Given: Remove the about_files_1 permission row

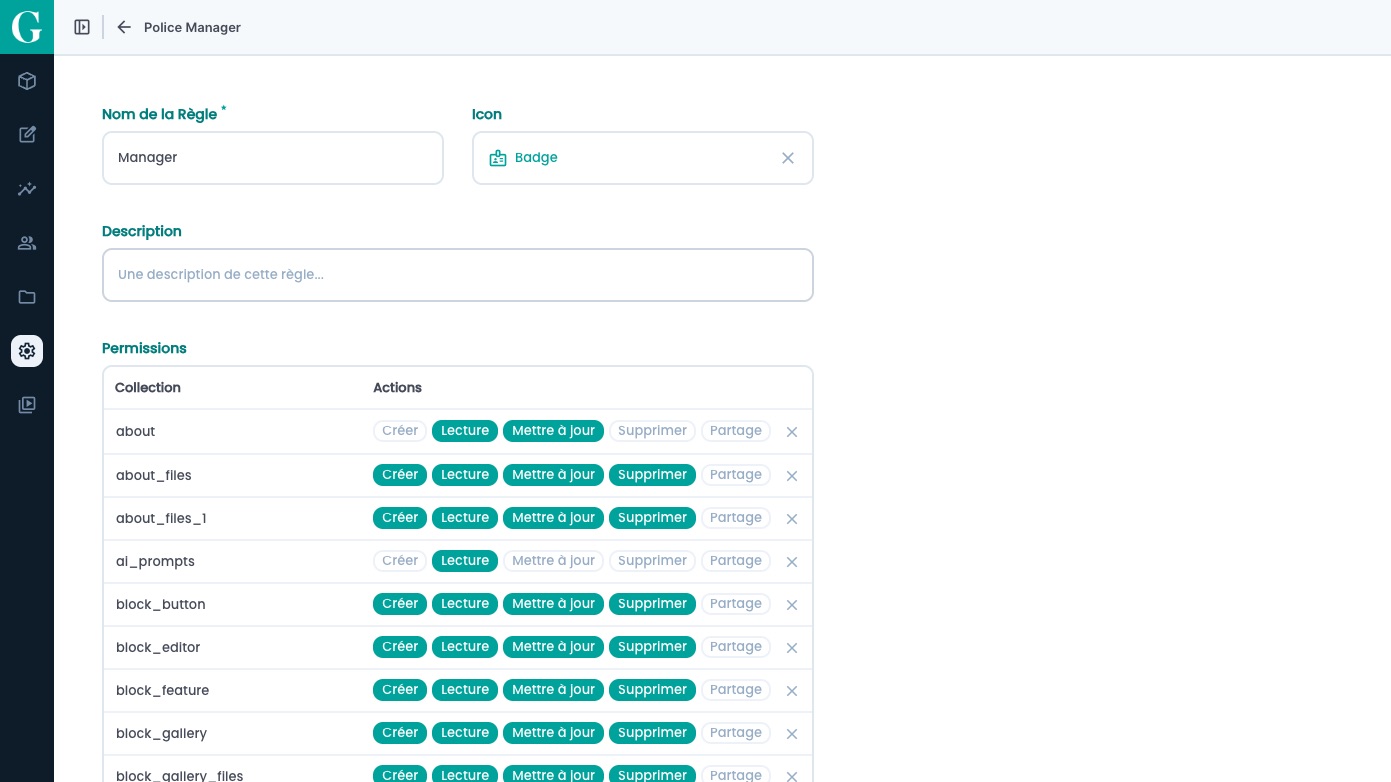Looking at the screenshot, I should point(792,519).
